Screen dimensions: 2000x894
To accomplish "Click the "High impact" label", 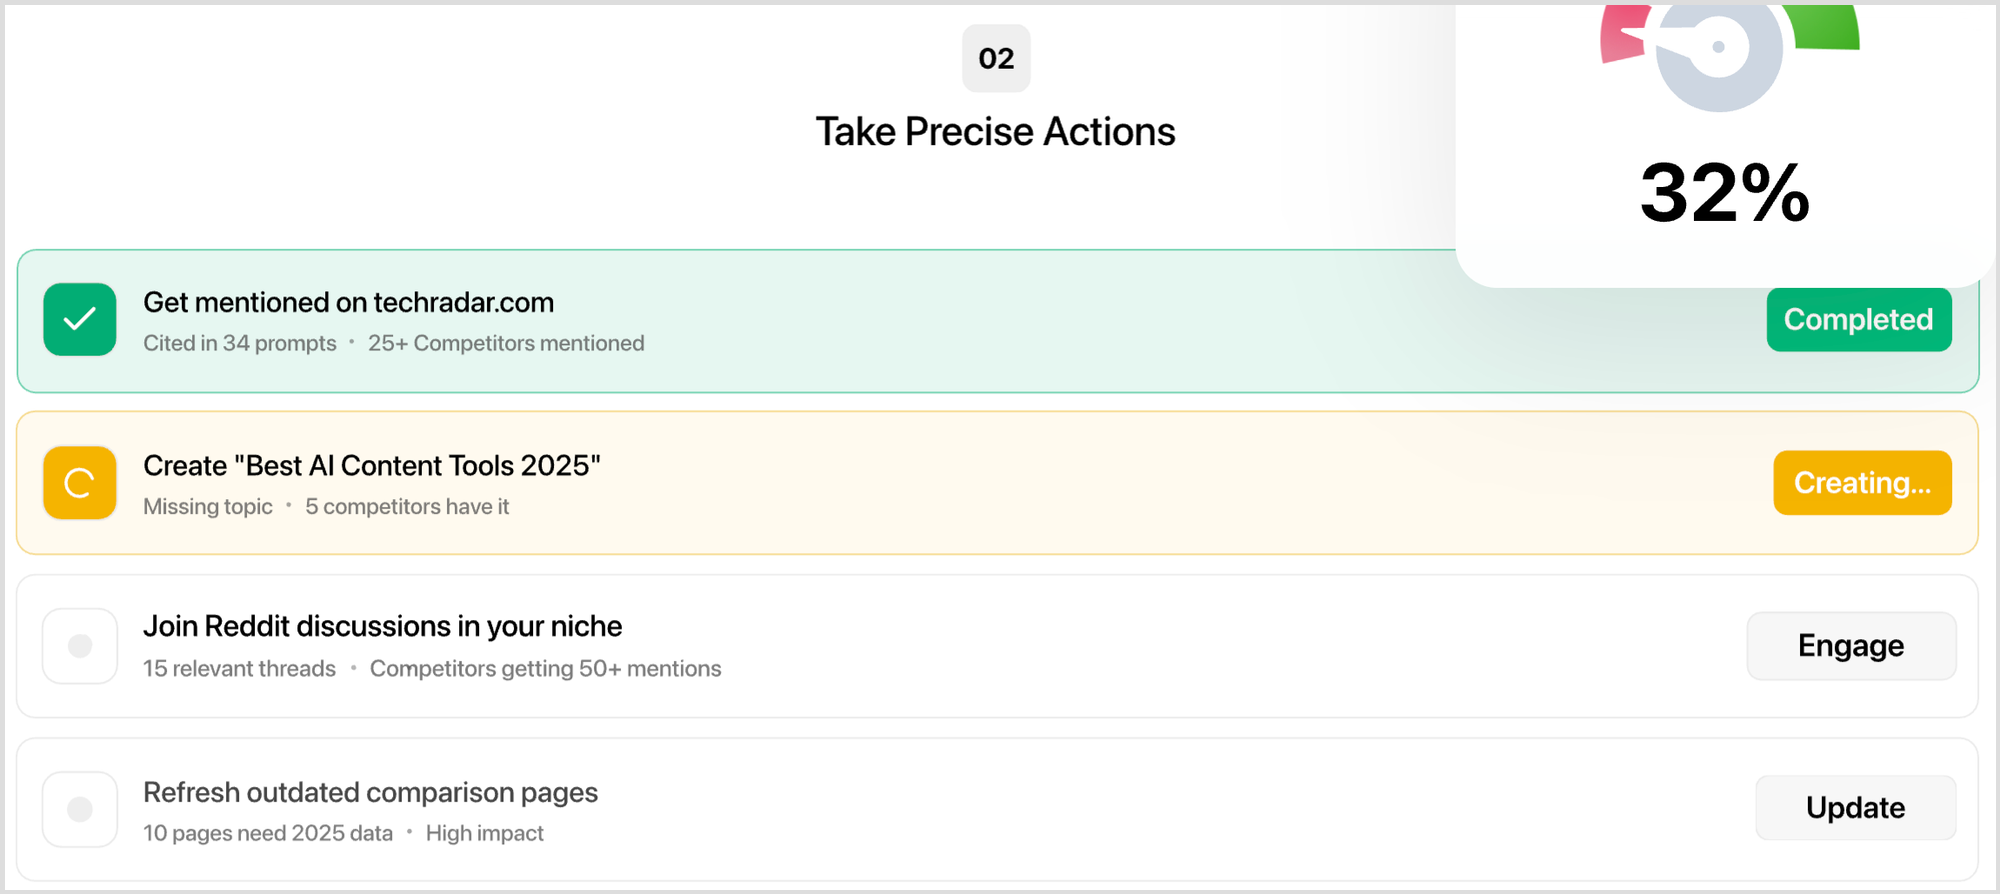I will point(484,833).
